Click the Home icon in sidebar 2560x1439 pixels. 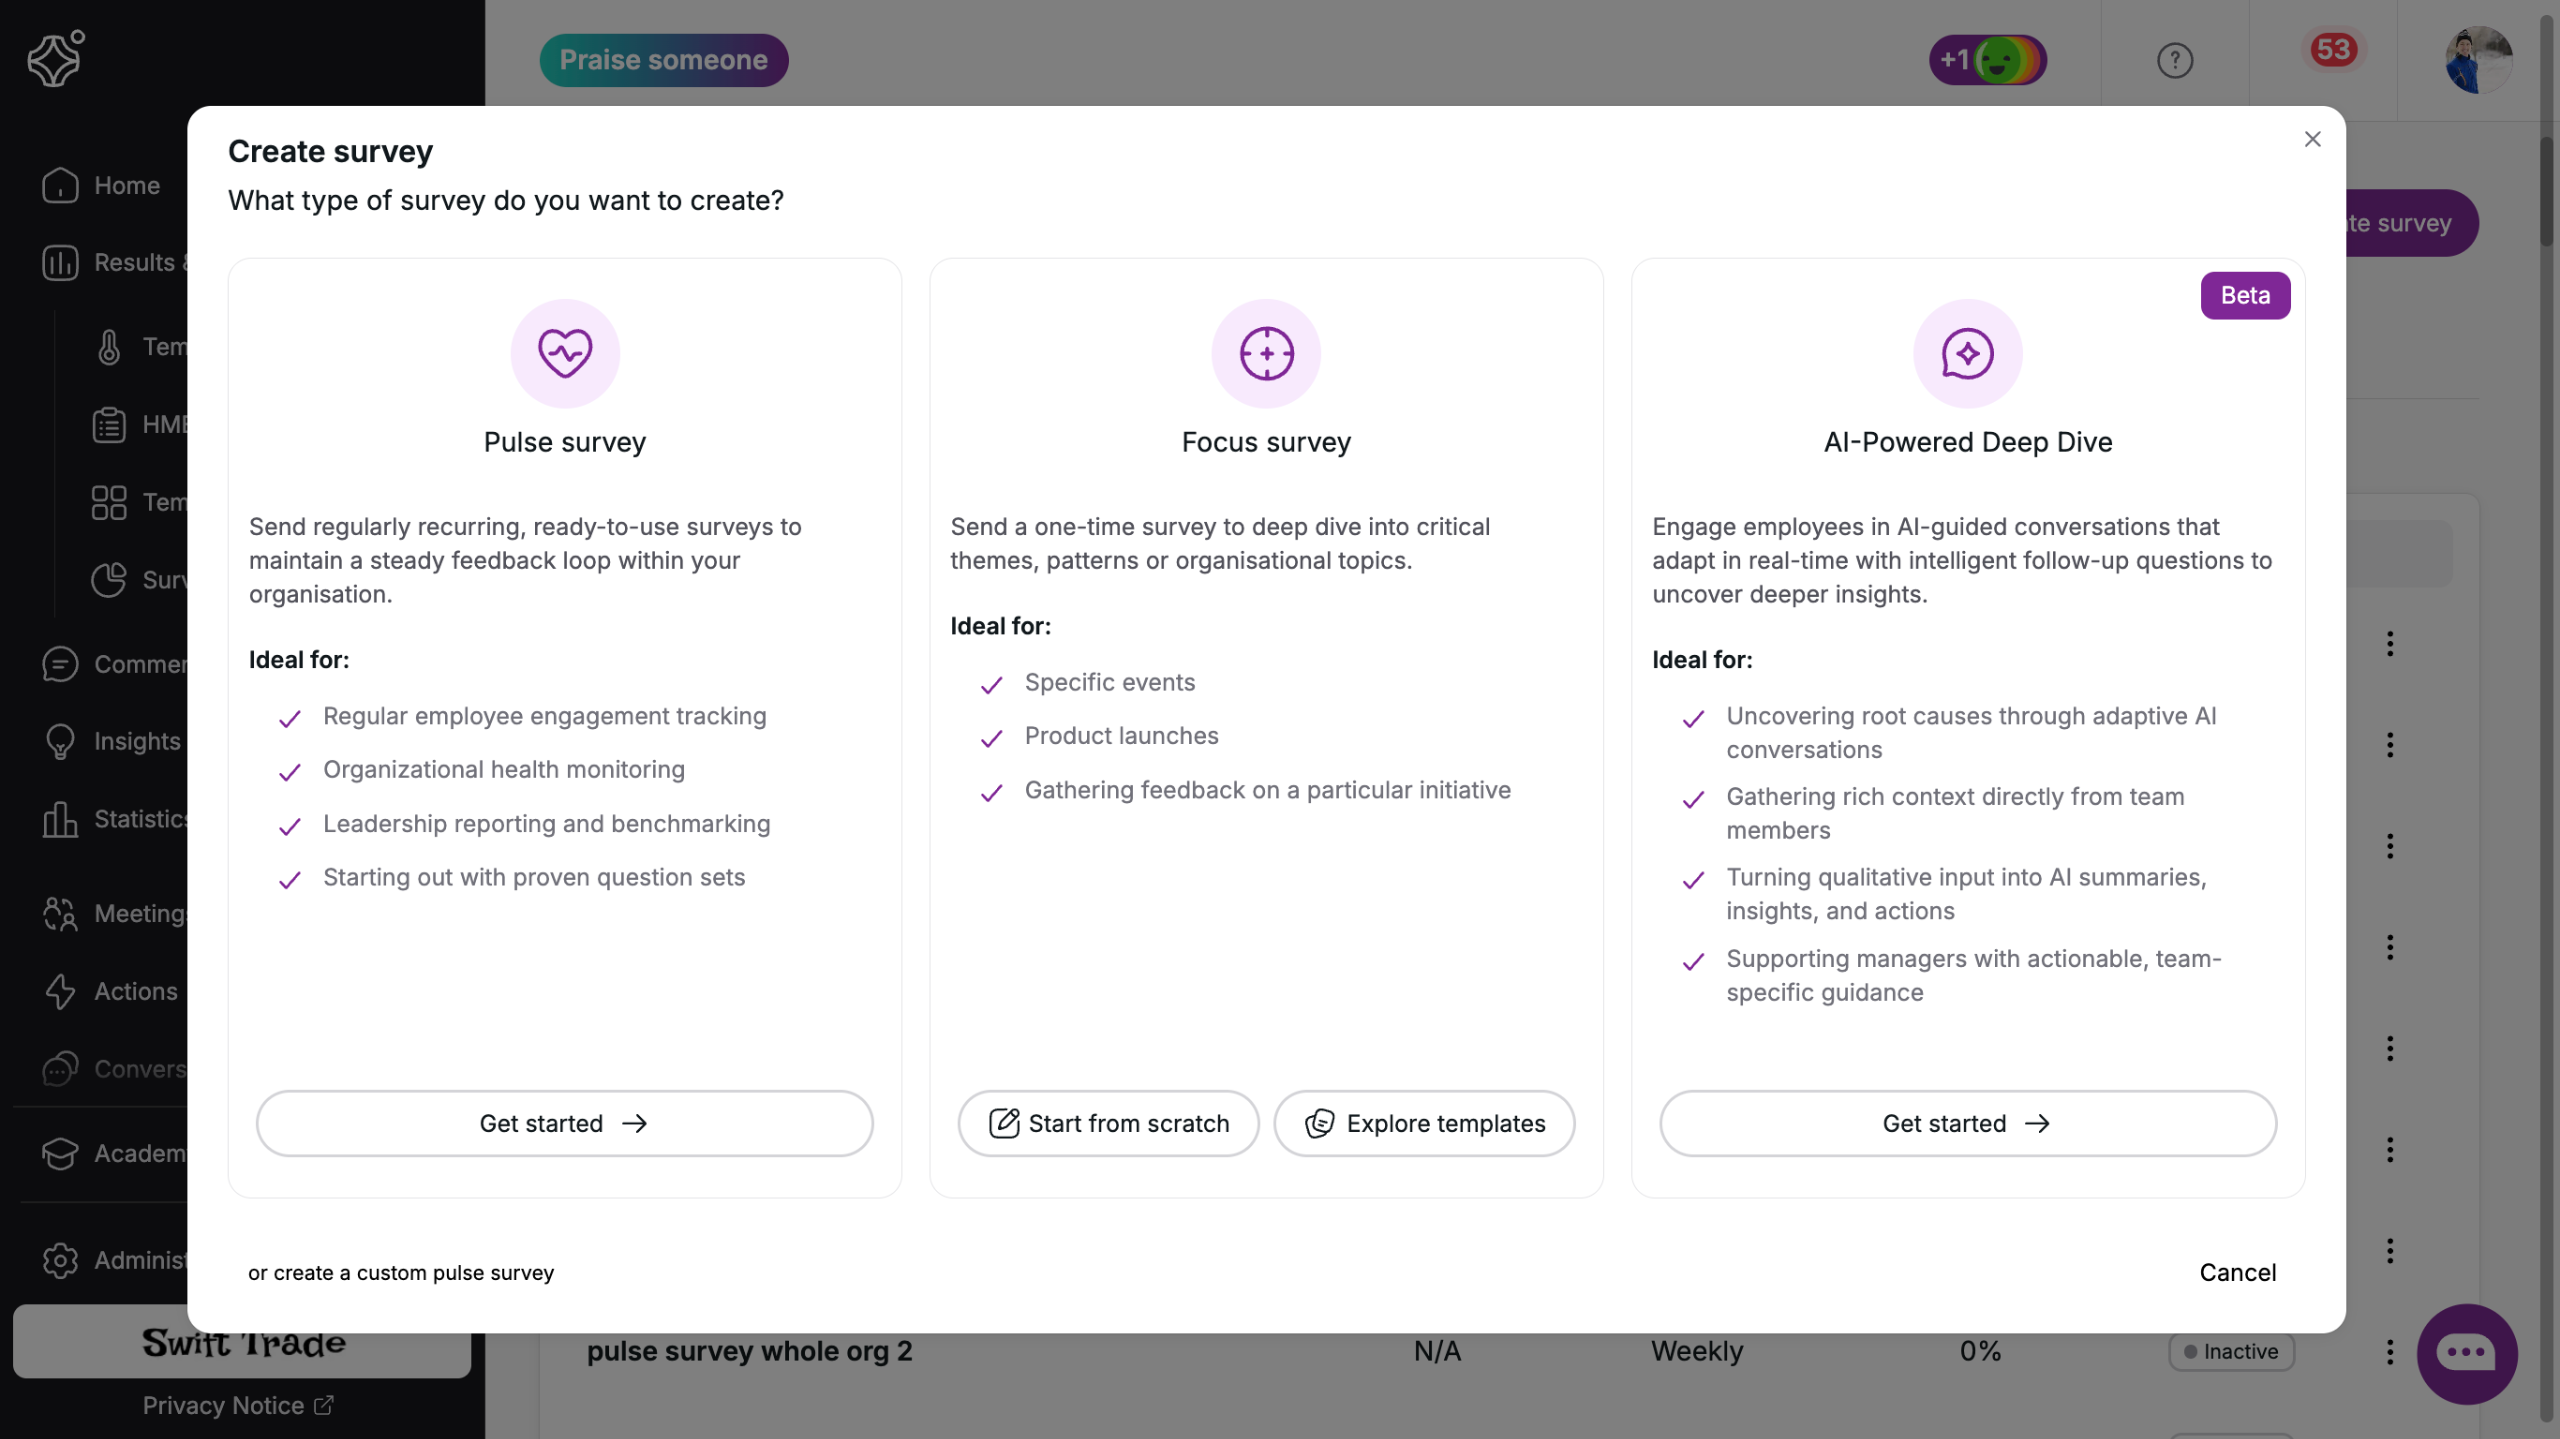pos(60,185)
